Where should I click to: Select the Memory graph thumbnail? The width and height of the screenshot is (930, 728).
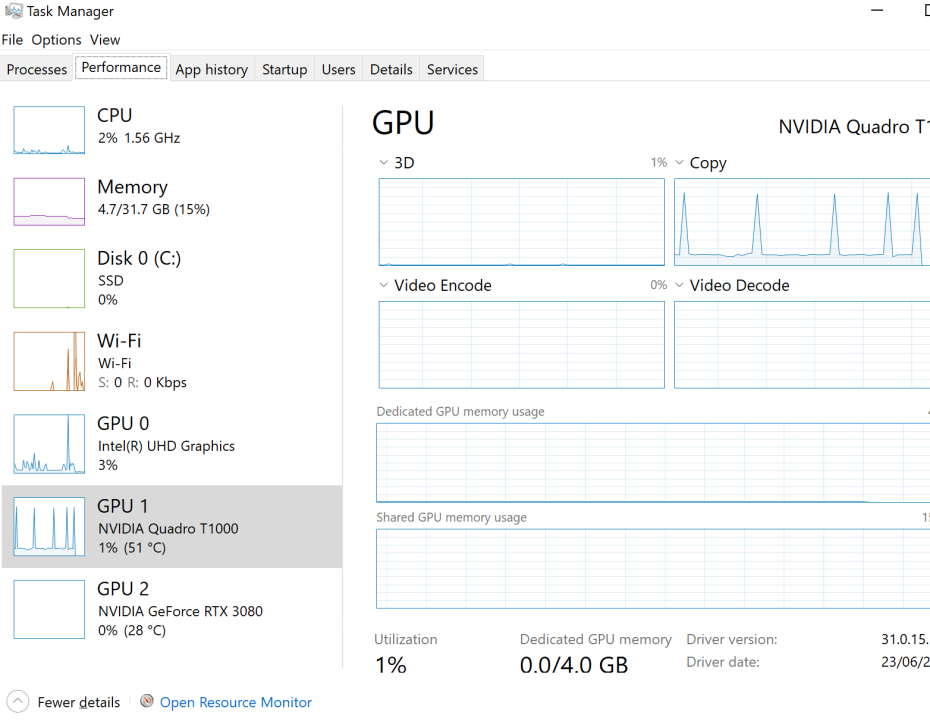49,202
